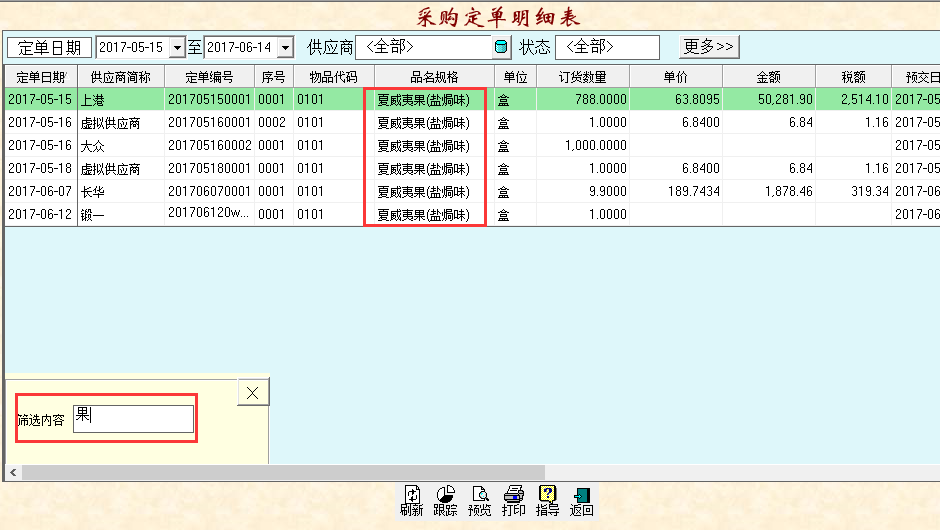Click the 品名规格 column header
The width and height of the screenshot is (940, 530).
434,77
